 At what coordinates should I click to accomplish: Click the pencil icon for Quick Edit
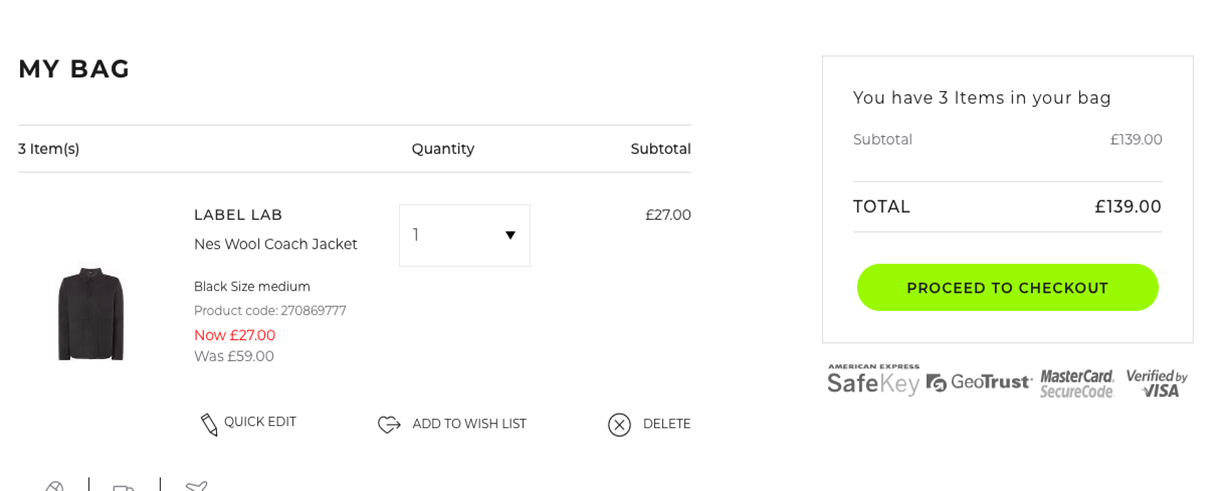click(209, 424)
